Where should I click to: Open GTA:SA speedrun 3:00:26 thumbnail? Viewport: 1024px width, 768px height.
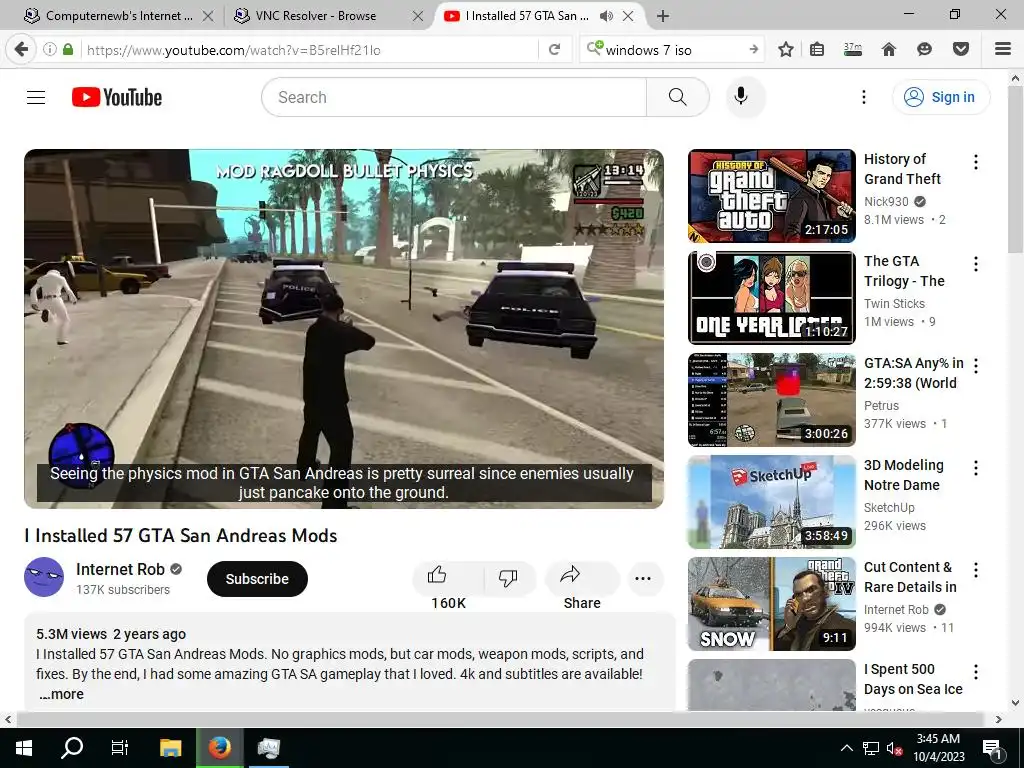(771, 400)
